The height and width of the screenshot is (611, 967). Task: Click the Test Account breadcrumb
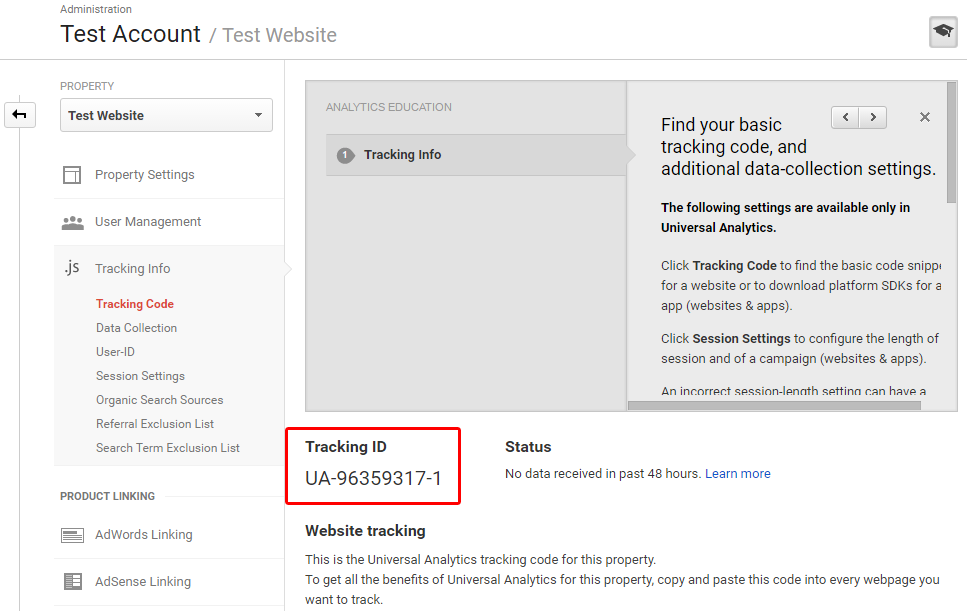point(131,34)
